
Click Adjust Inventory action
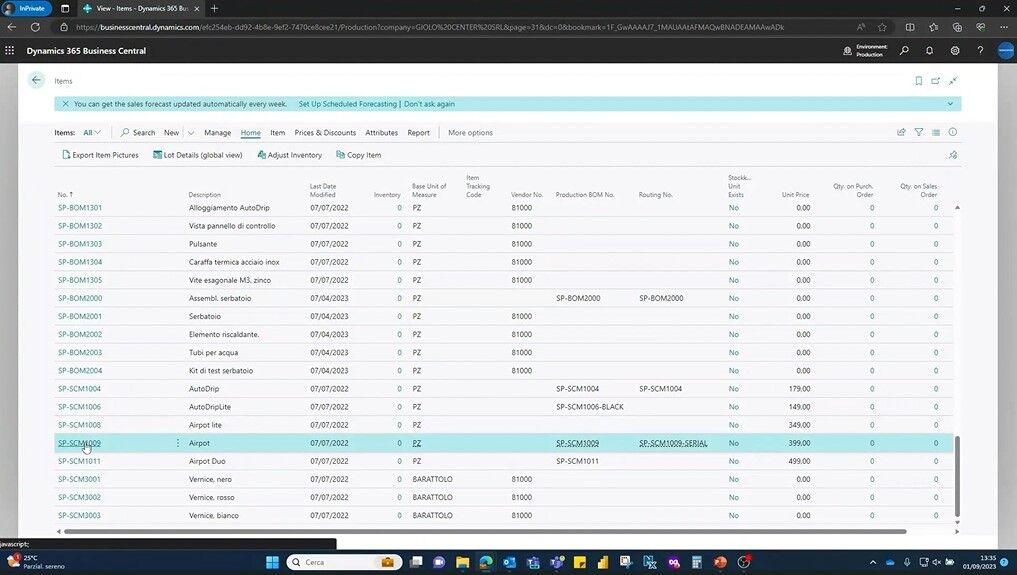pos(289,155)
